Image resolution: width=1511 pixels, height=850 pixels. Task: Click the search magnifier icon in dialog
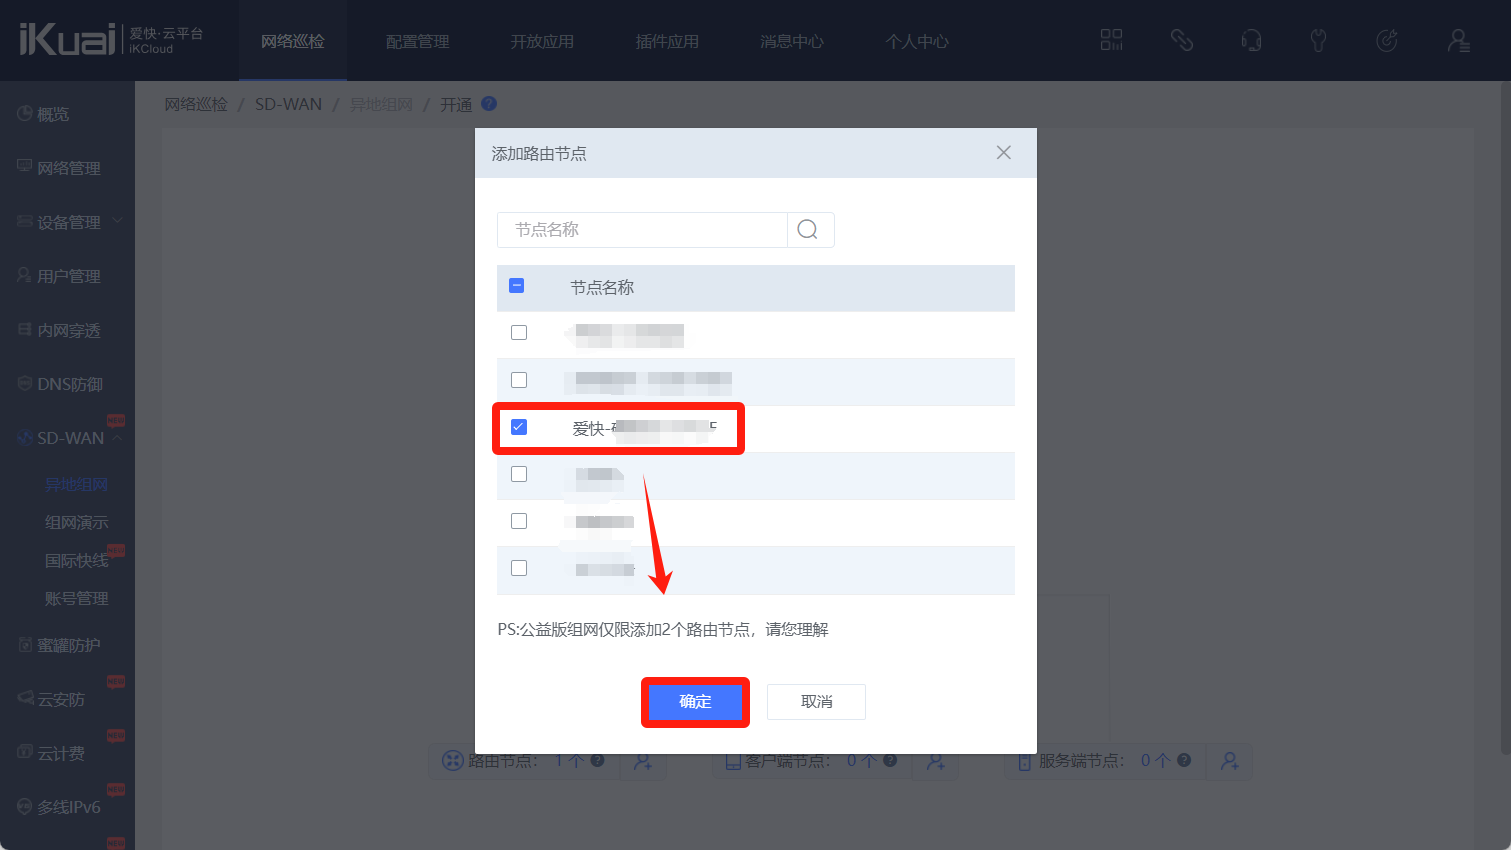point(808,230)
